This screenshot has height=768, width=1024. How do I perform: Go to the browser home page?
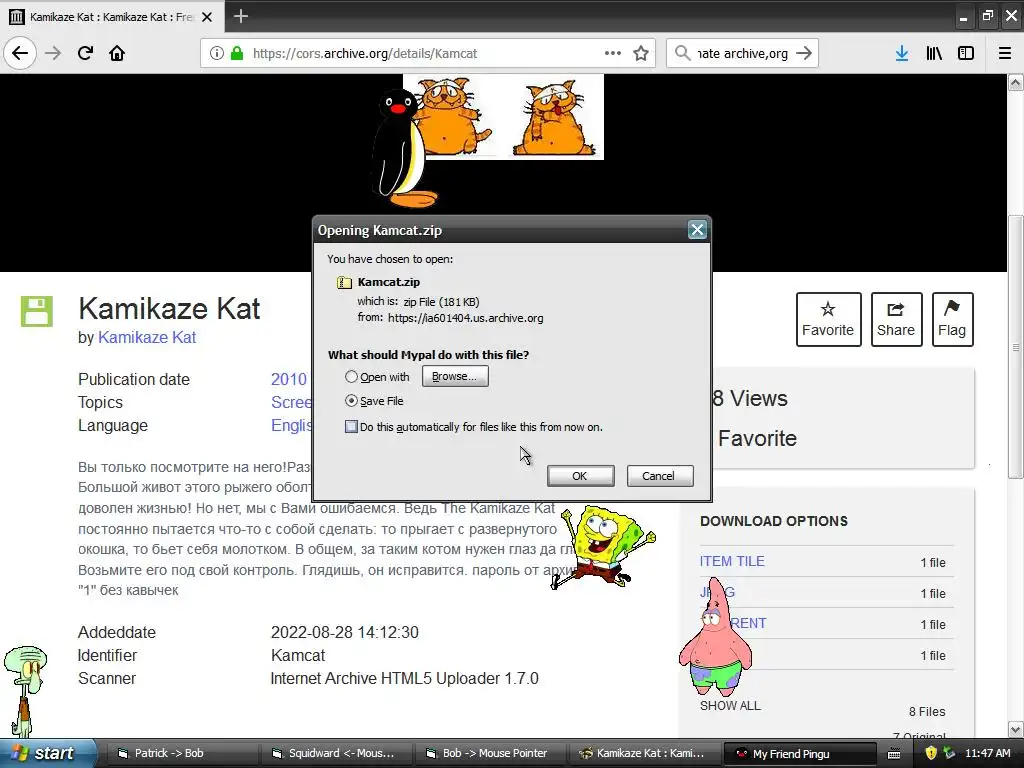(117, 53)
